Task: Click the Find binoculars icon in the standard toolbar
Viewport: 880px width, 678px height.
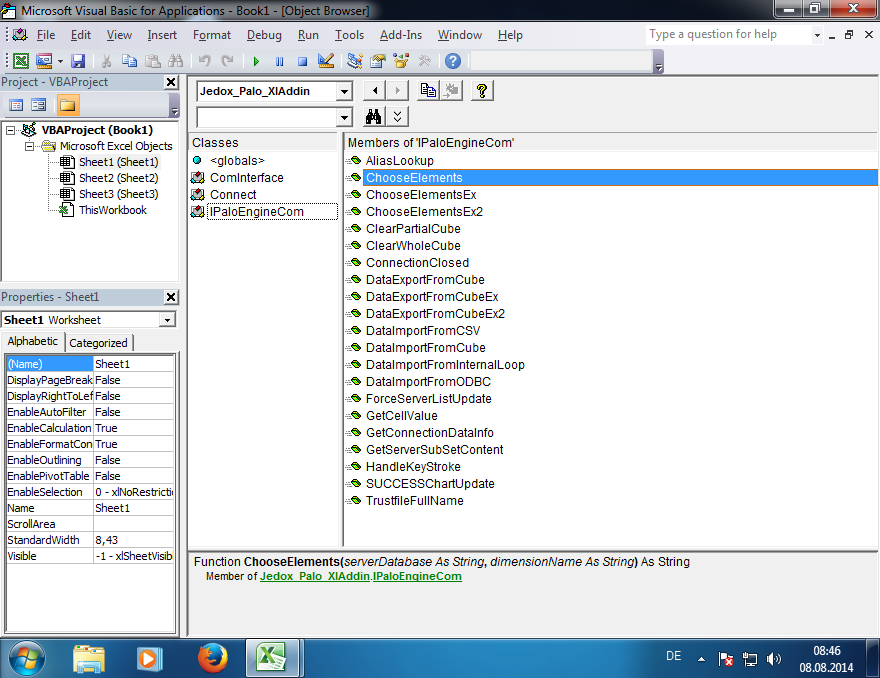Action: coord(176,61)
